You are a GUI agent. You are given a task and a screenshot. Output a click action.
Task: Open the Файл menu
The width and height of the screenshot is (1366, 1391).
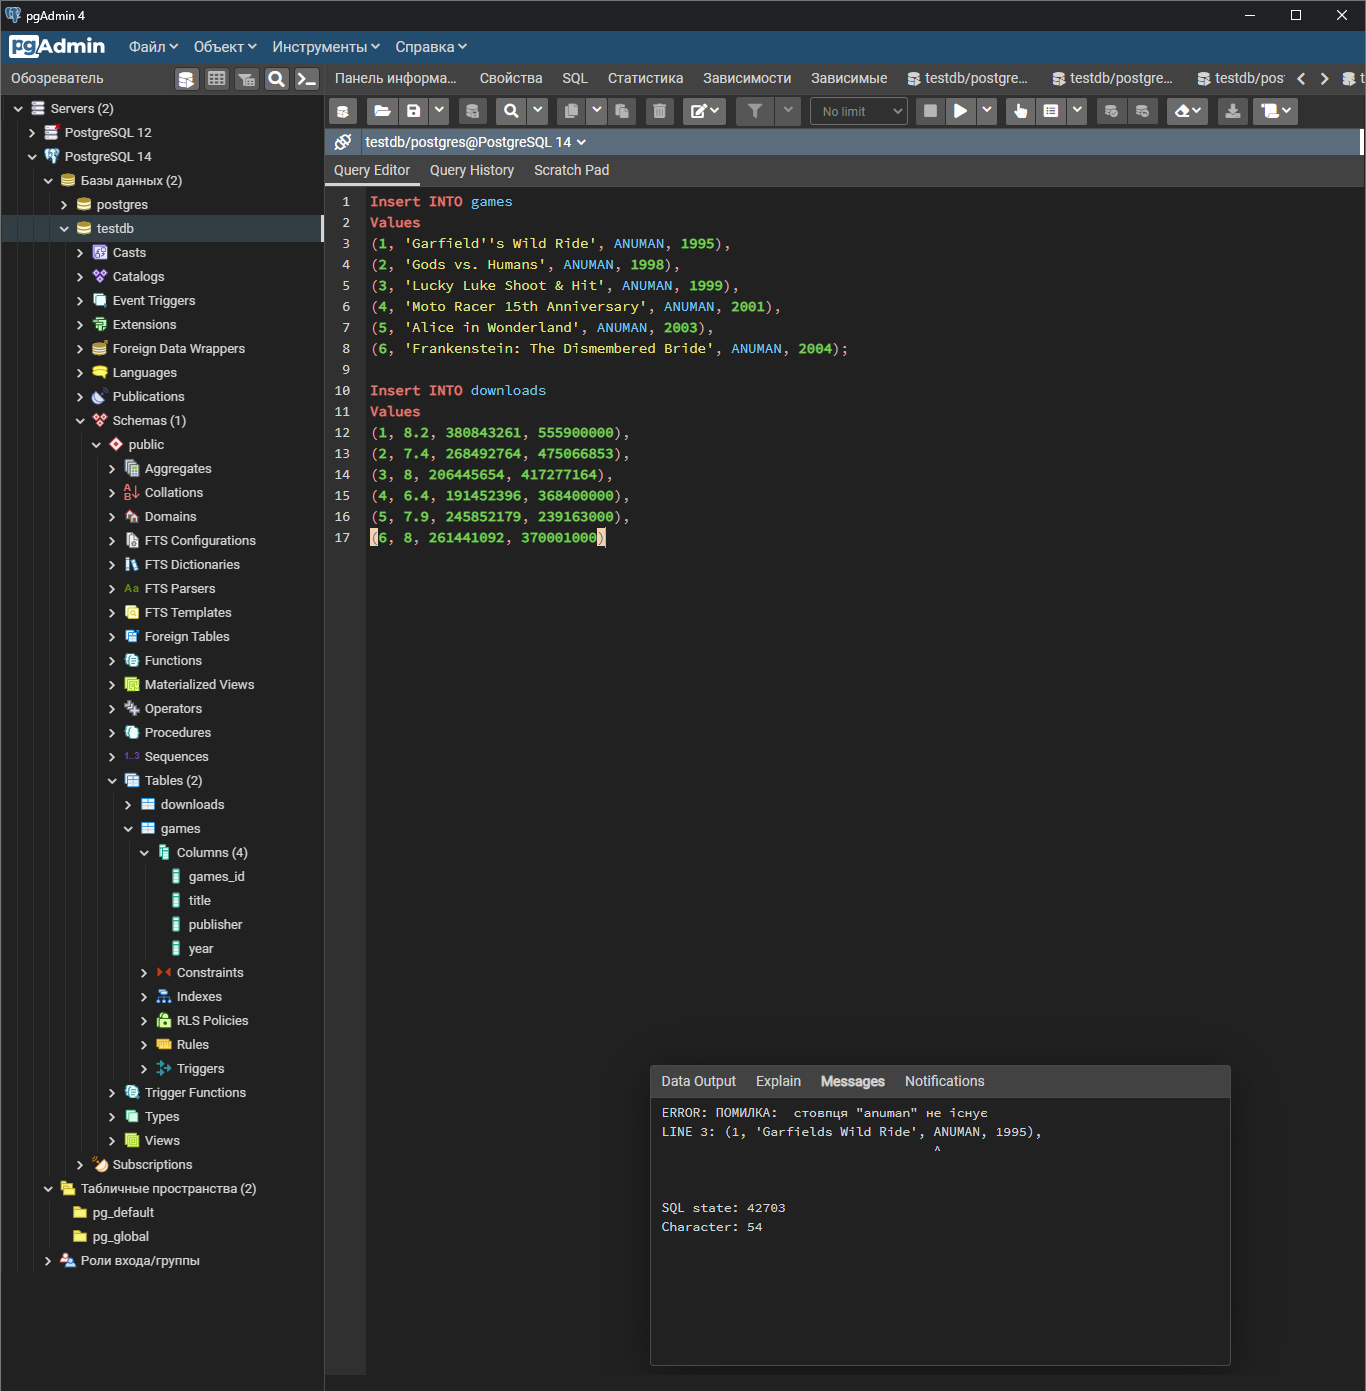[x=153, y=47]
